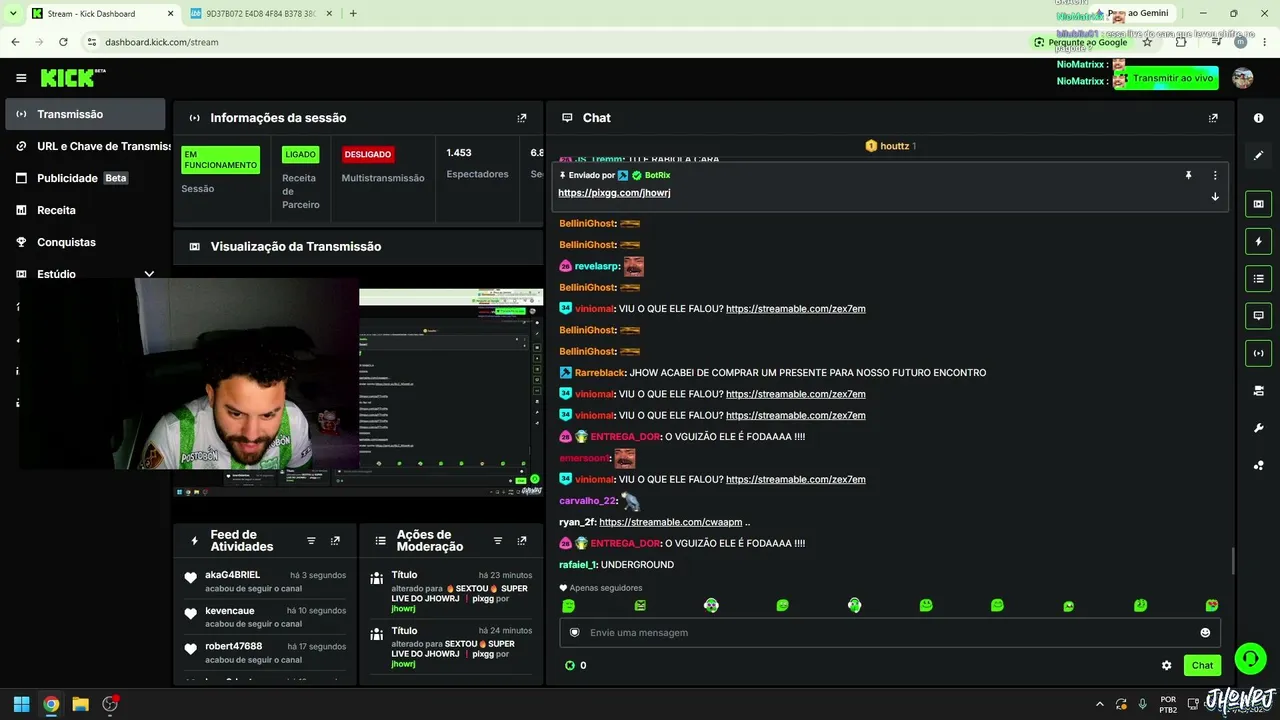
Task: Click the Transmitir ao vivo button
Action: [1166, 78]
